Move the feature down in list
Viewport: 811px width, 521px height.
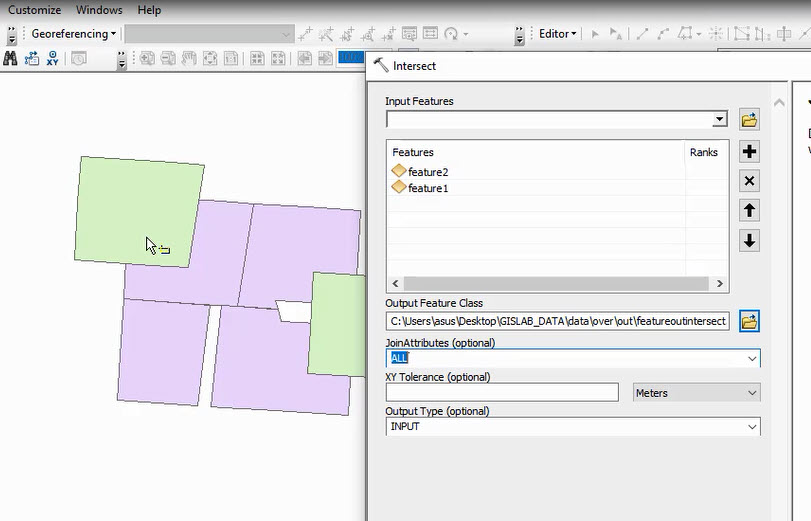point(749,240)
